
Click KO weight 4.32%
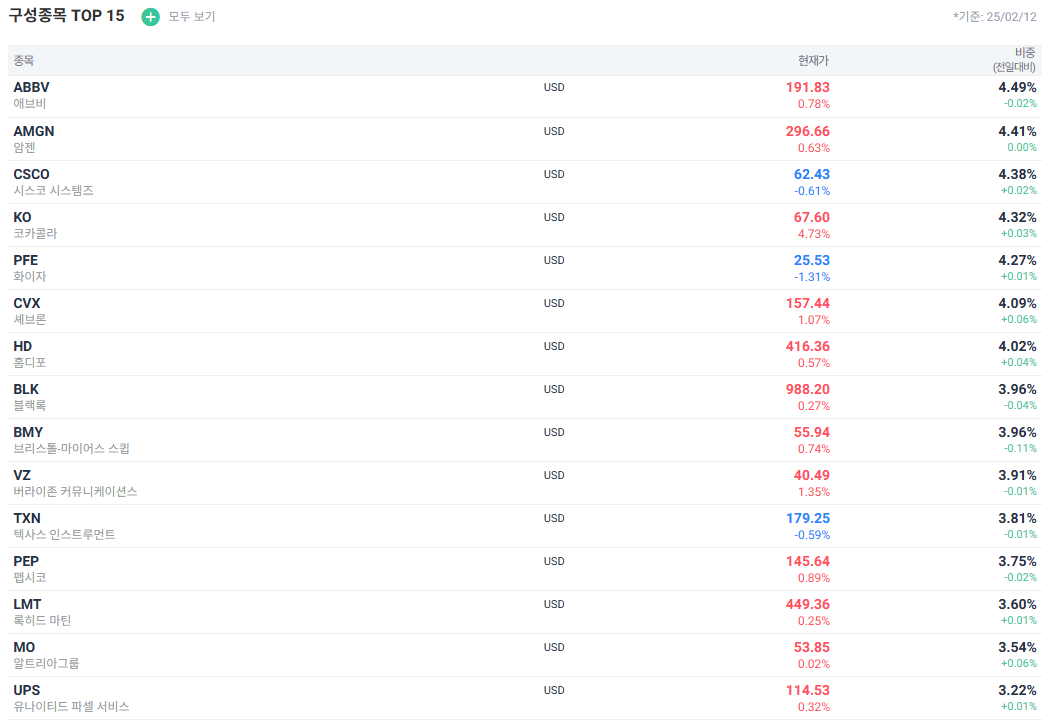point(1017,217)
